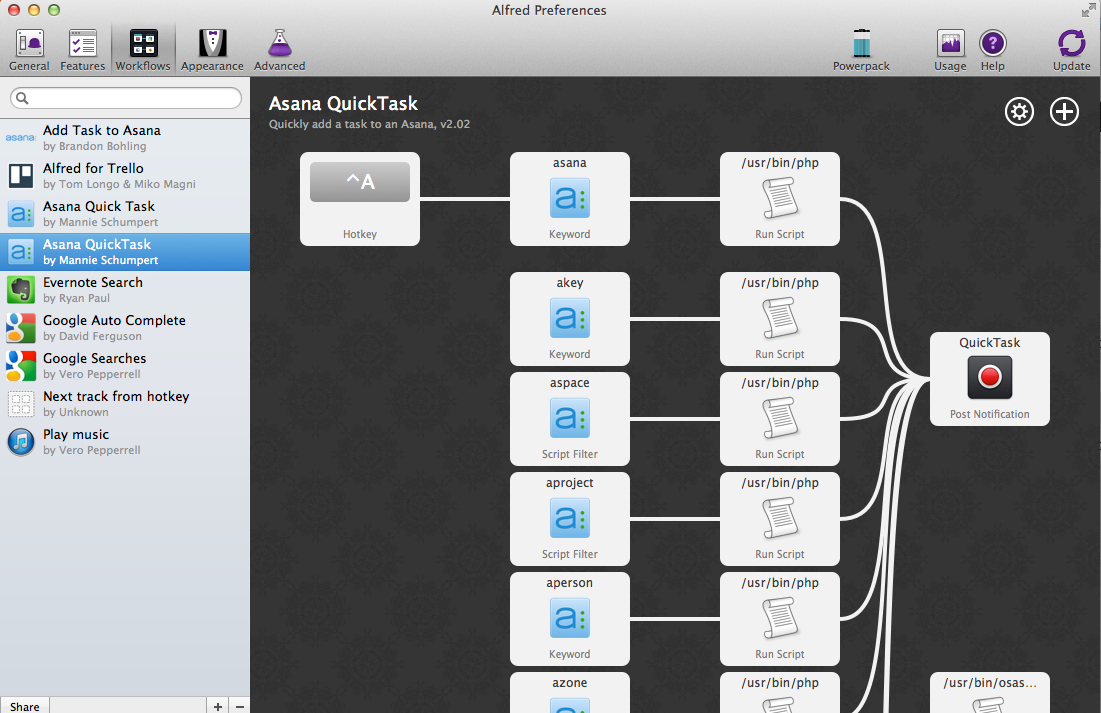Click the workflow search field
Screen dimensions: 1101x713
126,98
